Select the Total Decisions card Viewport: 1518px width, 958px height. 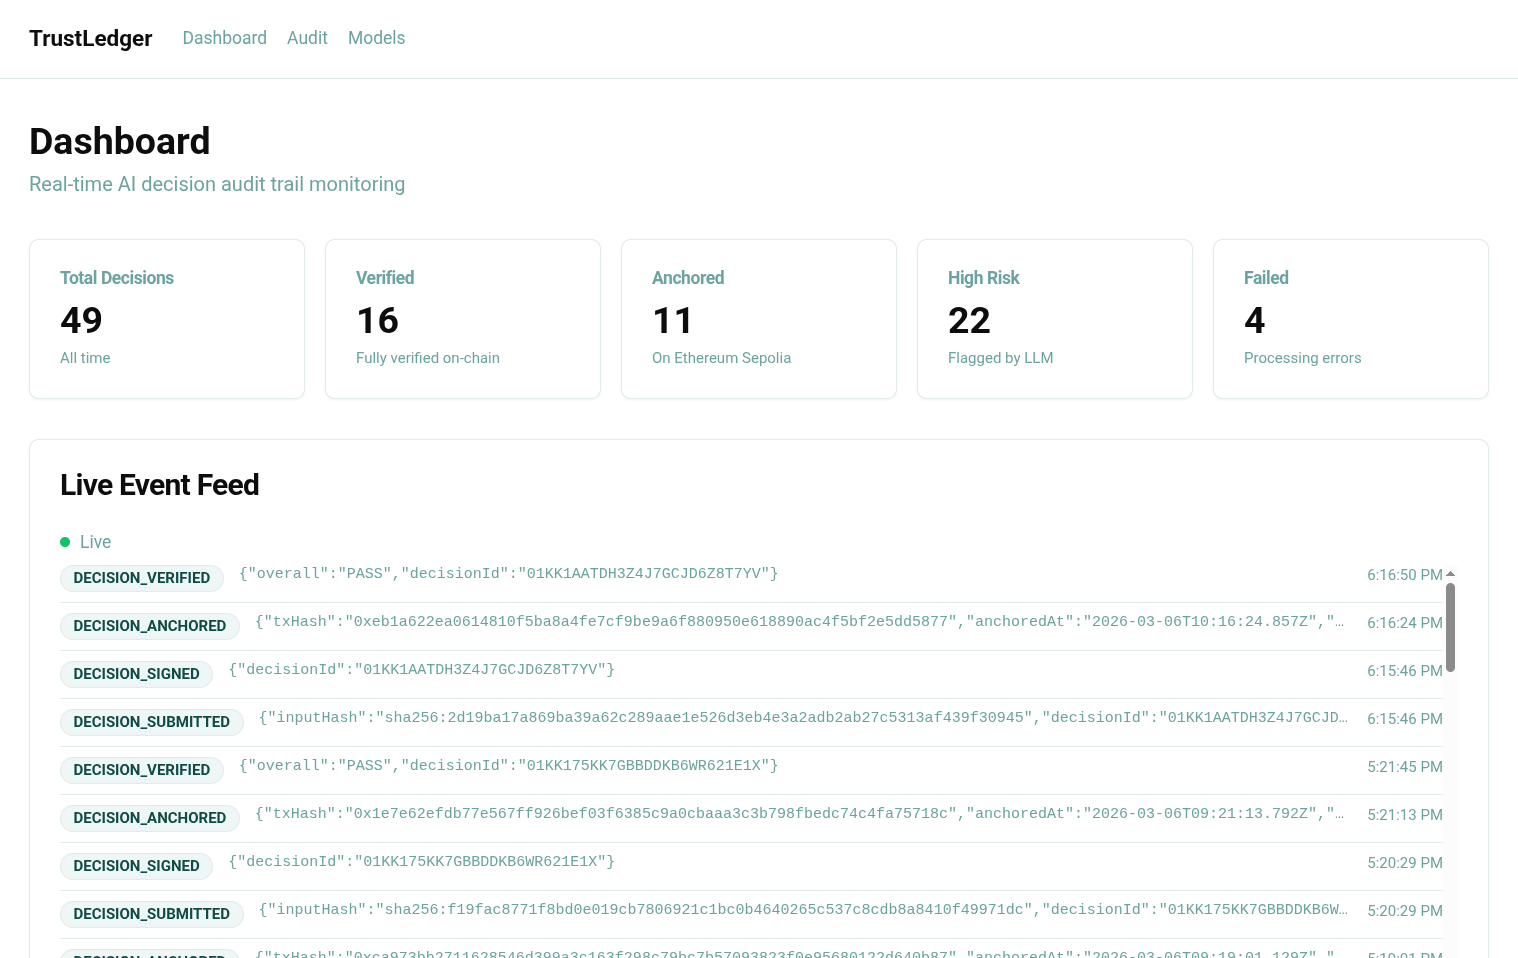pos(166,318)
